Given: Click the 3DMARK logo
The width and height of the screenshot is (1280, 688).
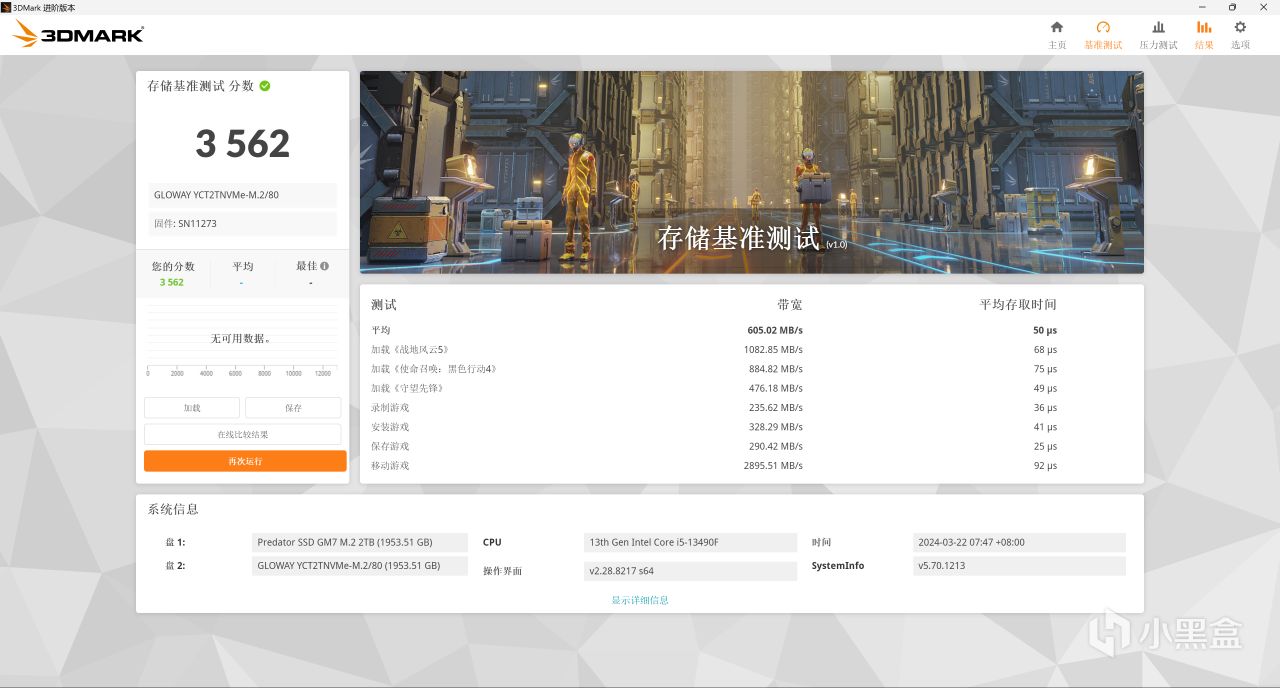Looking at the screenshot, I should coord(78,35).
